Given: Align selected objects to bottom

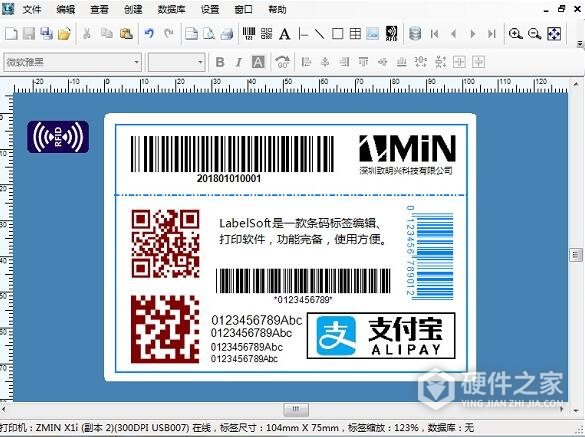Looking at the screenshot, I should pos(401,62).
